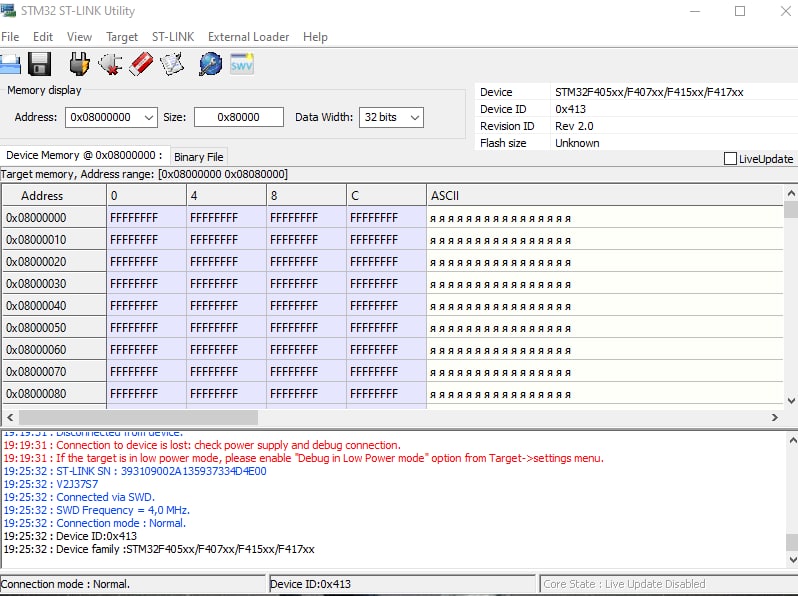Click the log panel scroll down arrow
This screenshot has width=798, height=596.
(x=792, y=559)
